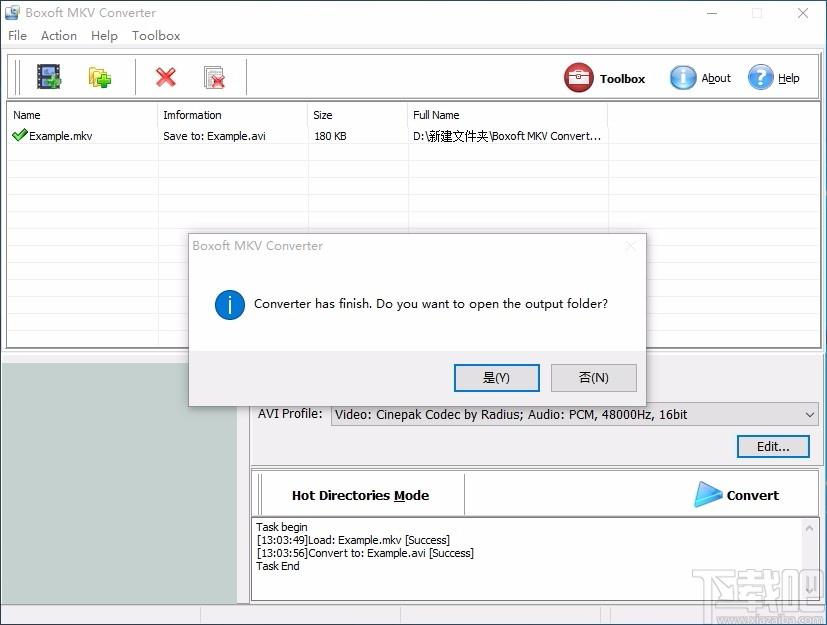The image size is (827, 625).
Task: Click the Edit... profile button
Action: [x=773, y=447]
